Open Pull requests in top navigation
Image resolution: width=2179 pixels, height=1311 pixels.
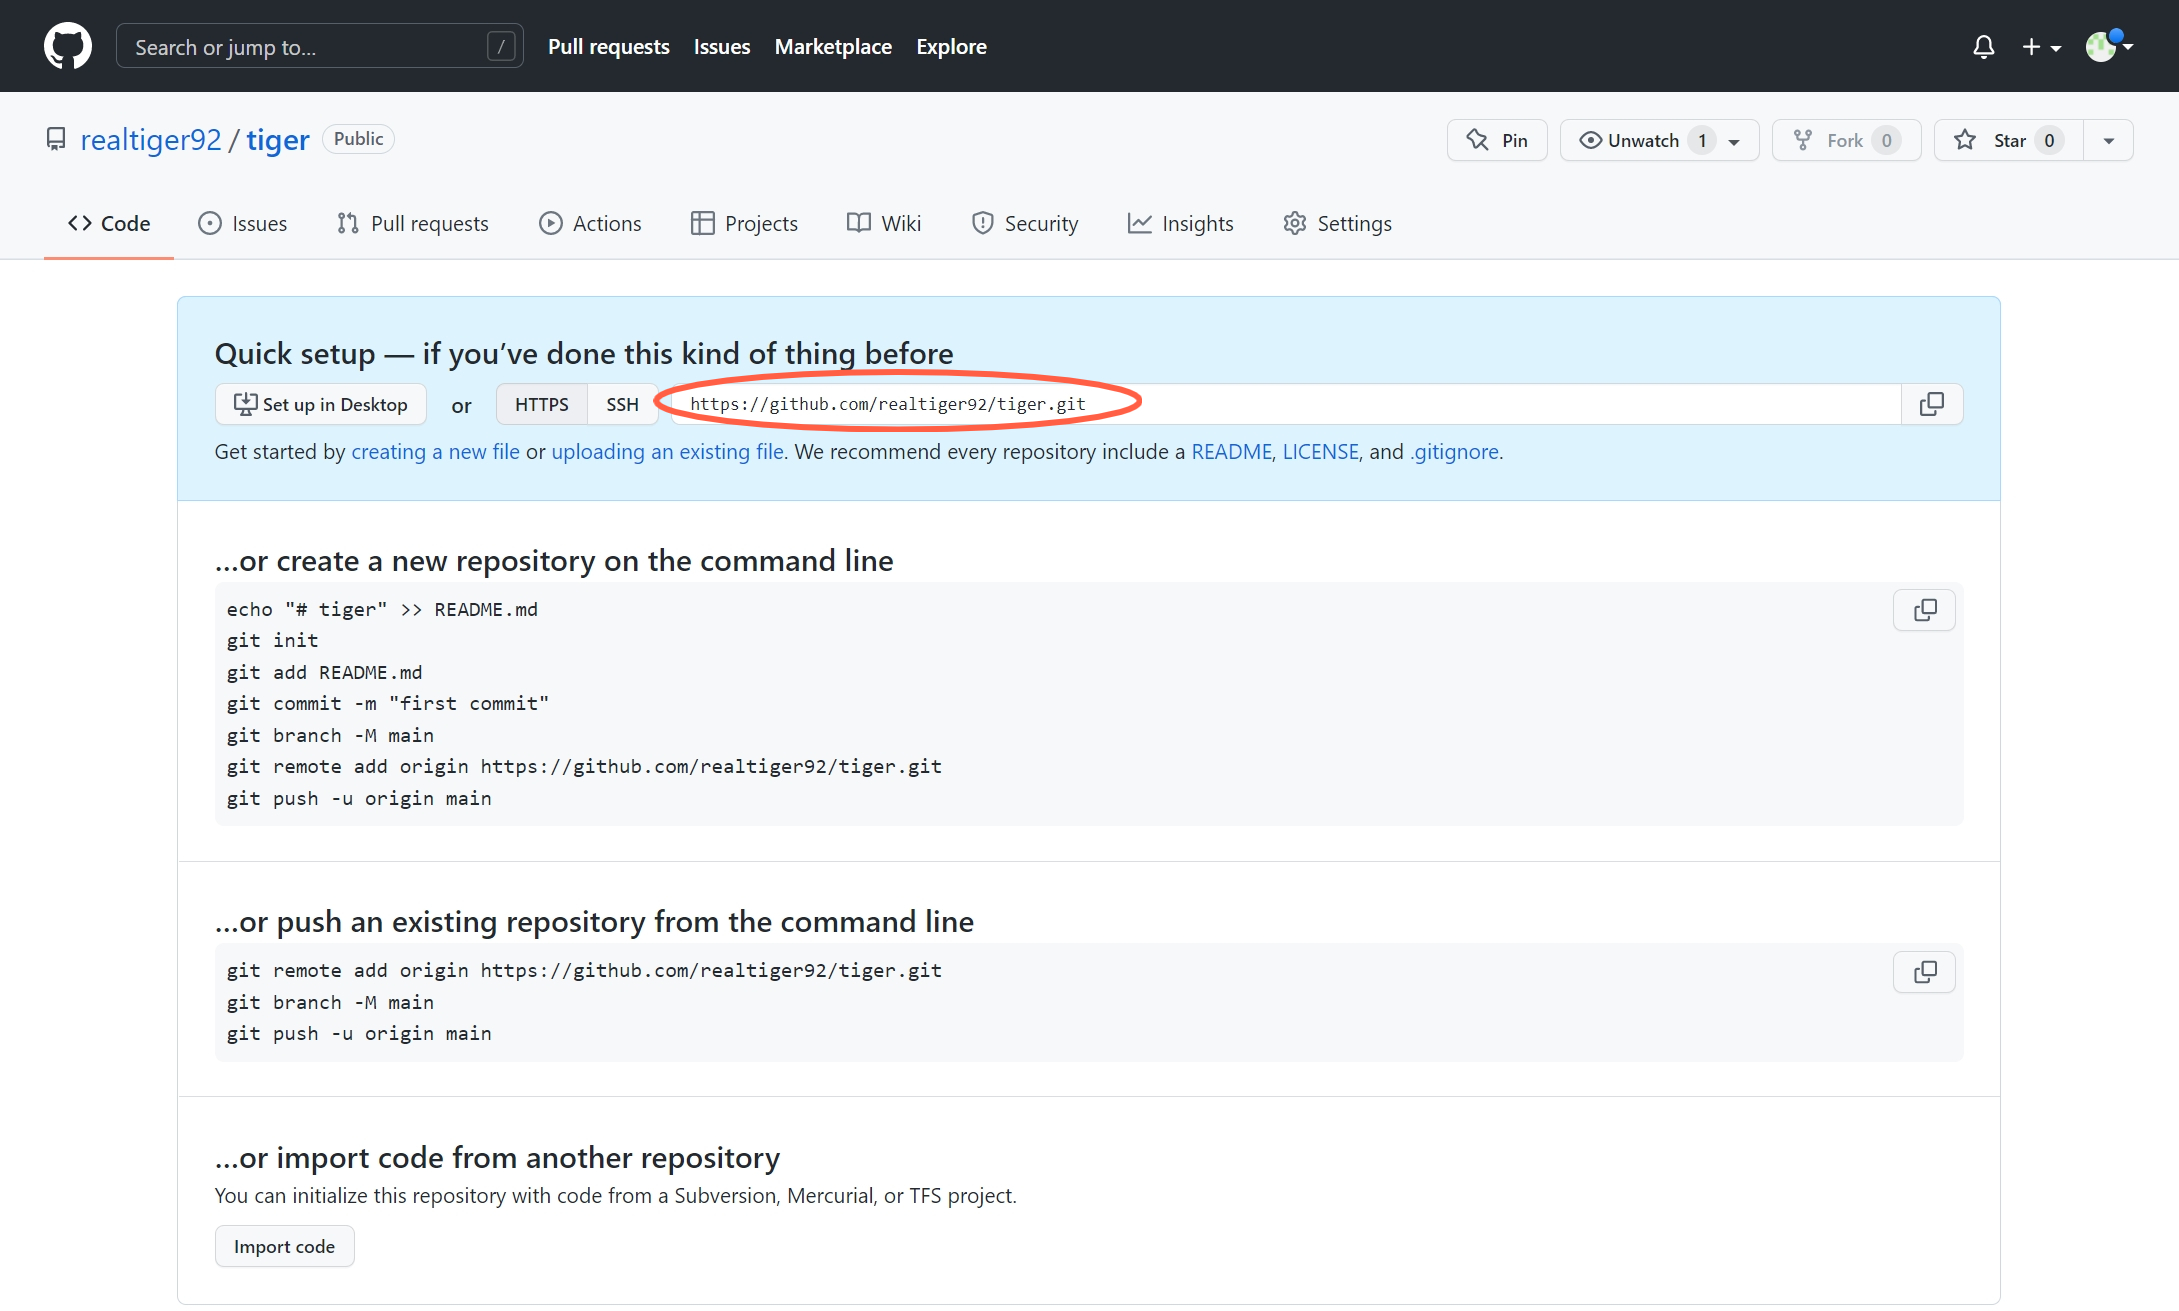pyautogui.click(x=609, y=47)
